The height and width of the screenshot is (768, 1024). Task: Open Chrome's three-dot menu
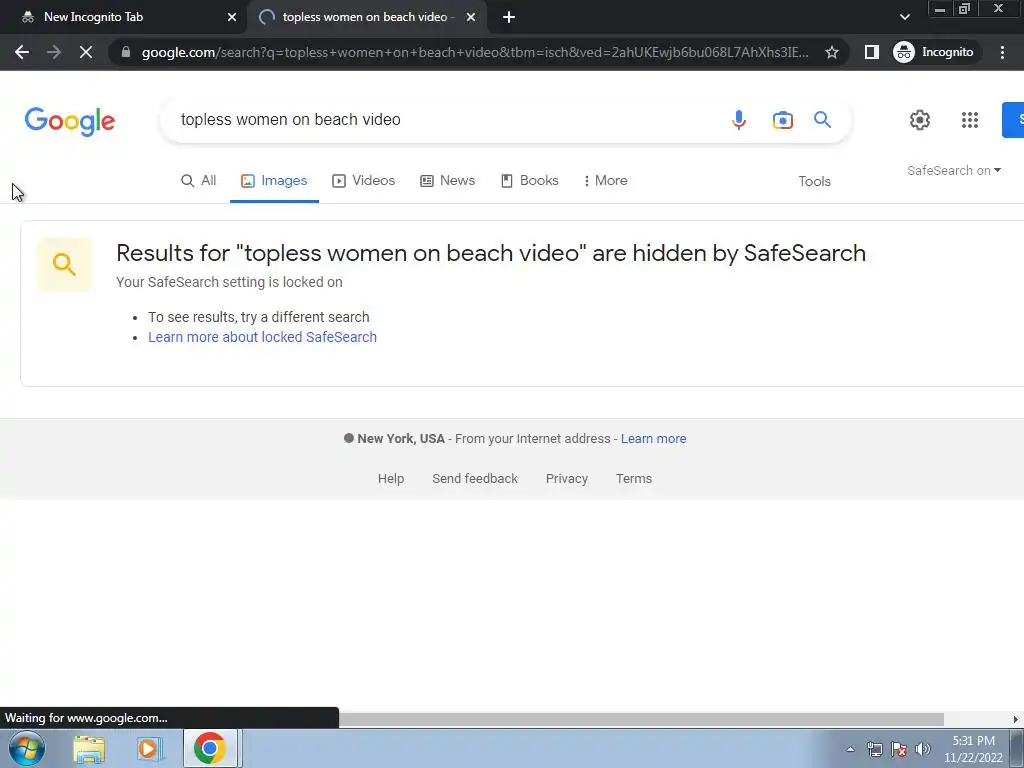1002,52
